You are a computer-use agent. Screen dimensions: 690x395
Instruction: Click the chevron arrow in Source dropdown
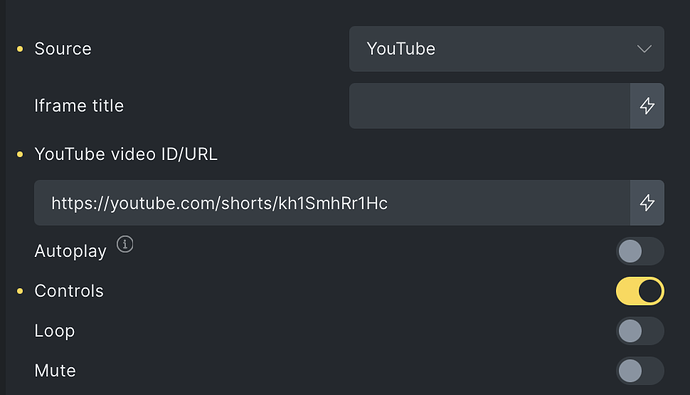644,49
